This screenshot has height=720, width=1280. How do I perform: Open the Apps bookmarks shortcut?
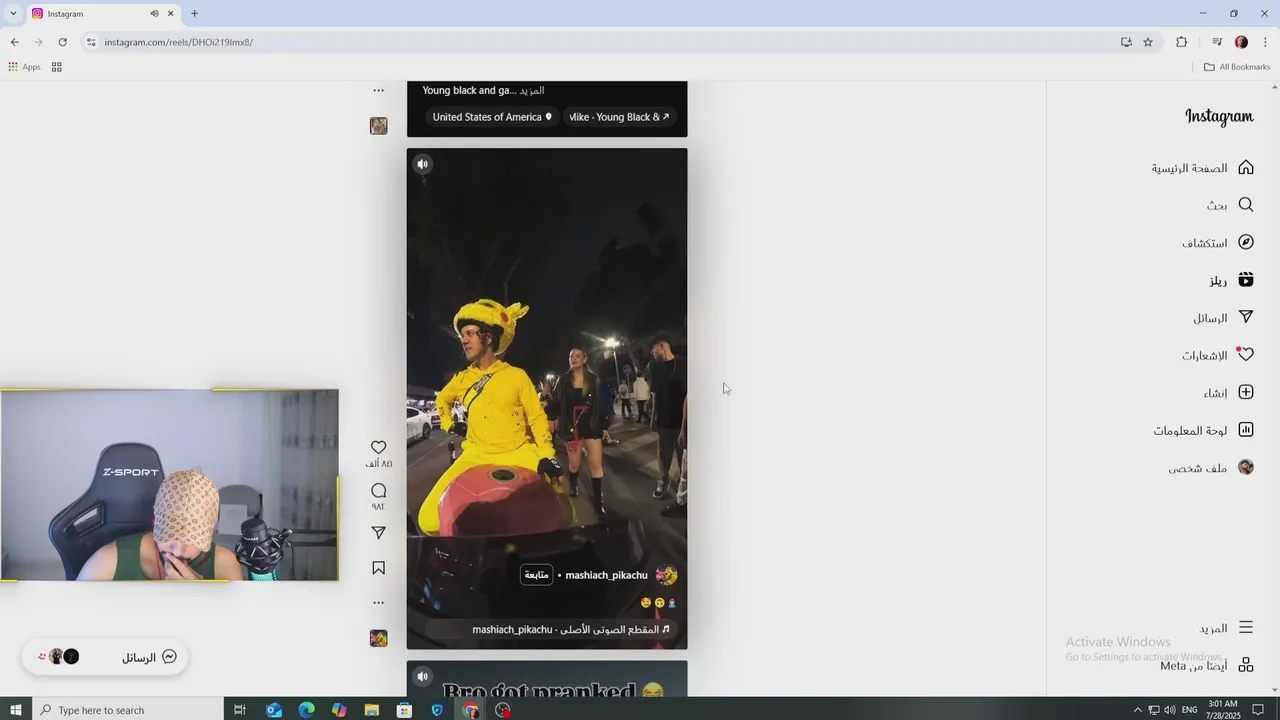click(24, 67)
